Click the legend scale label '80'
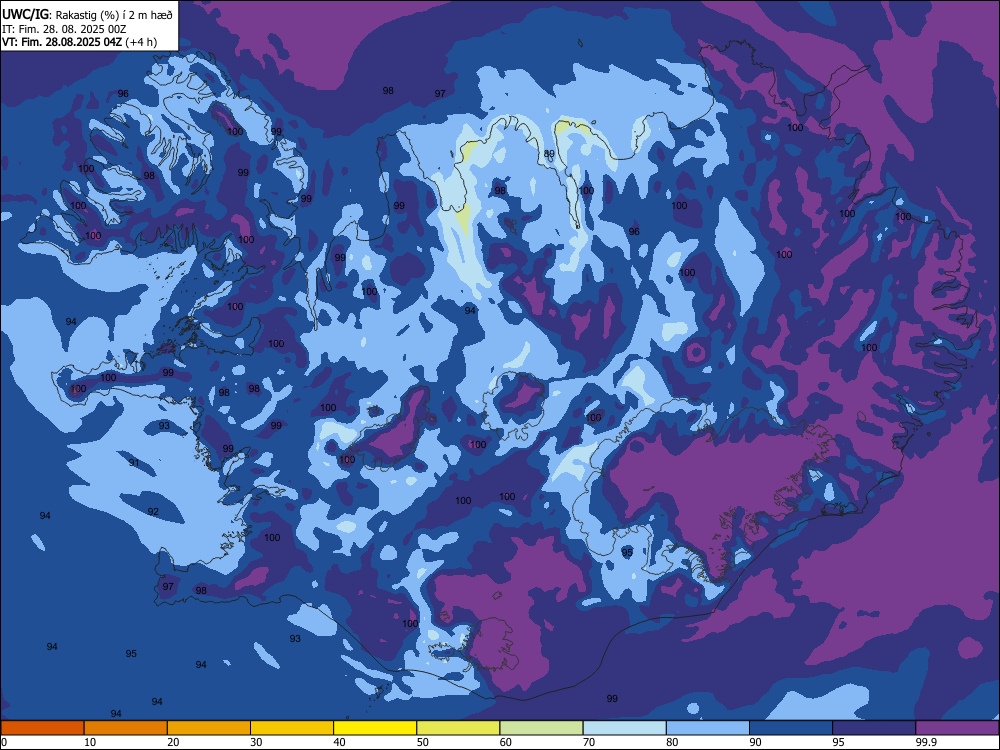 [672, 742]
